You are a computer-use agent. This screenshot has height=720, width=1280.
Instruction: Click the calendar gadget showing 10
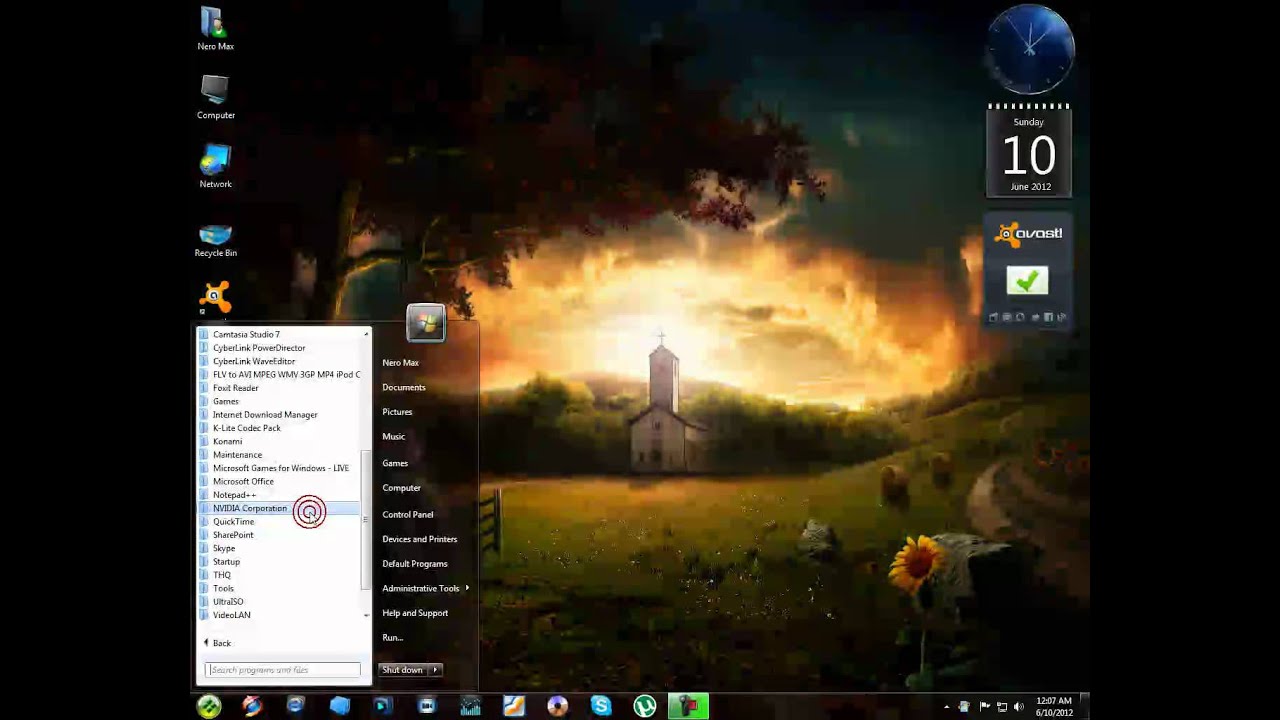click(x=1029, y=150)
